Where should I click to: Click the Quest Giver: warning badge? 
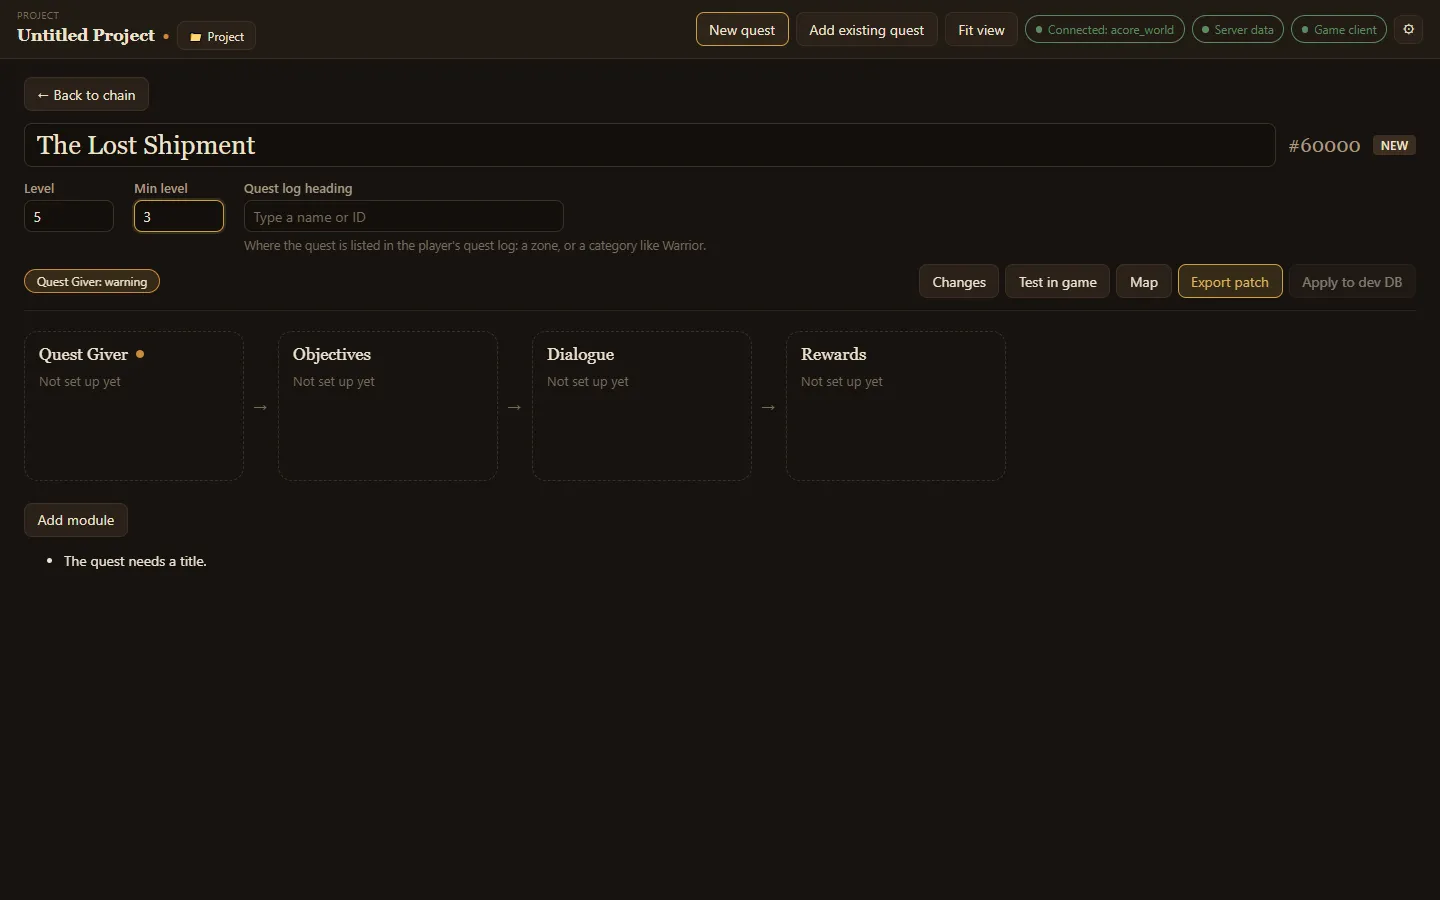(x=92, y=282)
